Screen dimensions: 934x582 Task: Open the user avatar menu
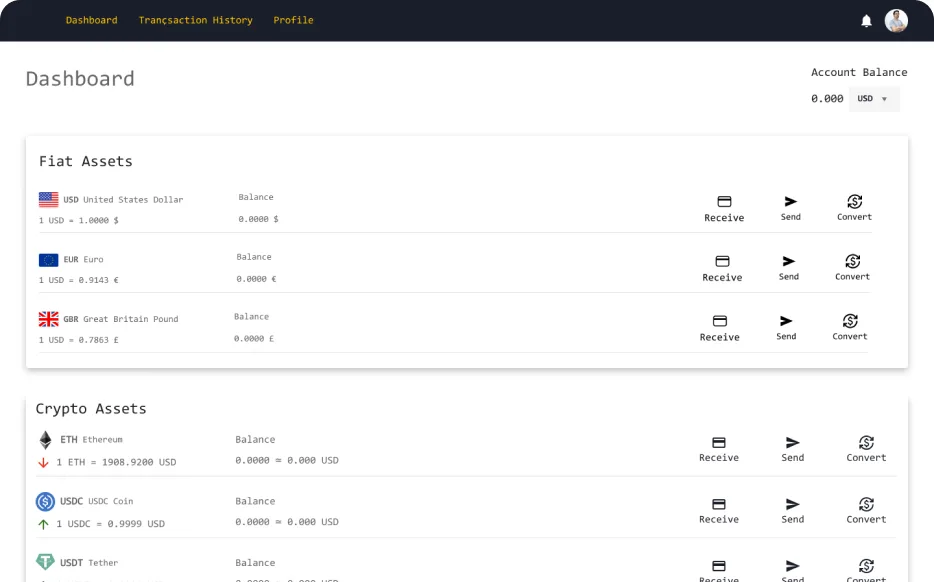896,21
